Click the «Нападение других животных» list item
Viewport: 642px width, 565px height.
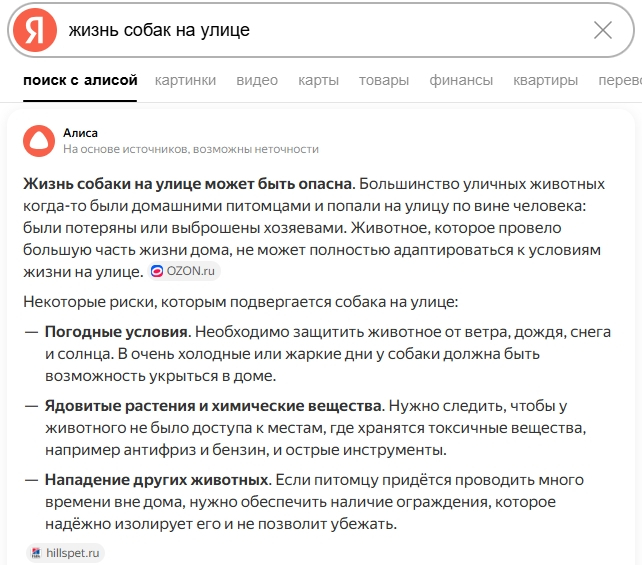pos(156,479)
